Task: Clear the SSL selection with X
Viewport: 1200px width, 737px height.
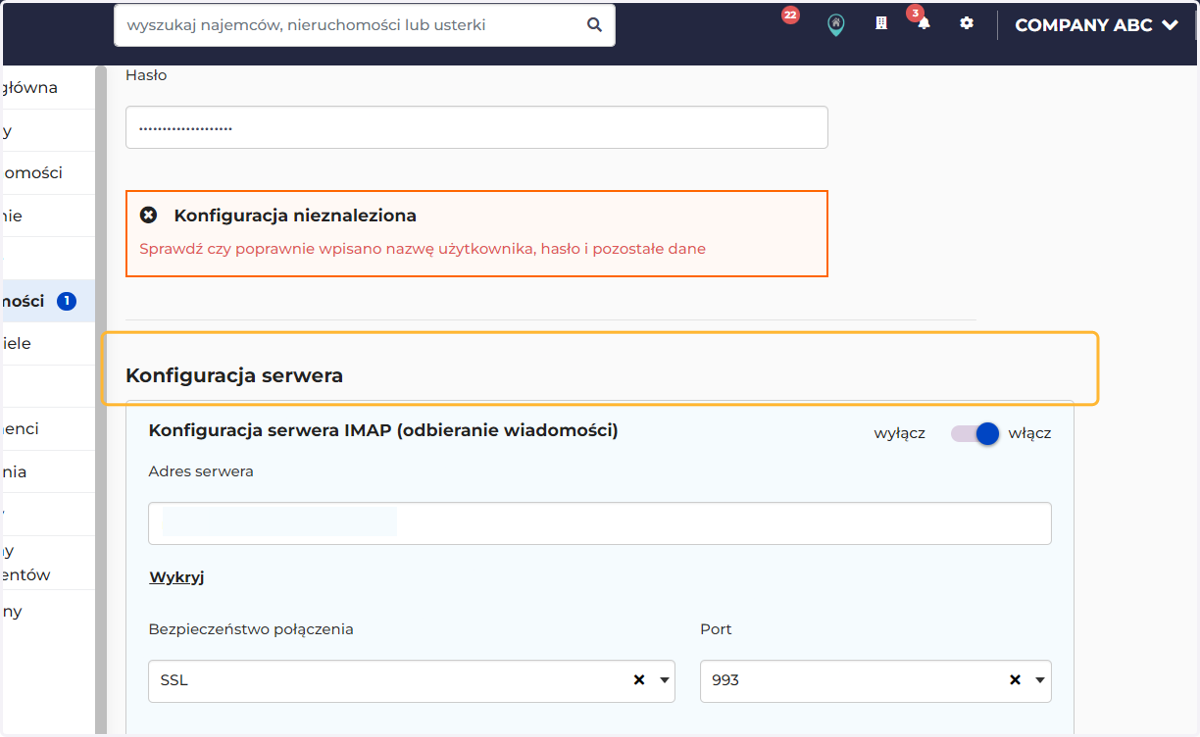Action: [639, 680]
